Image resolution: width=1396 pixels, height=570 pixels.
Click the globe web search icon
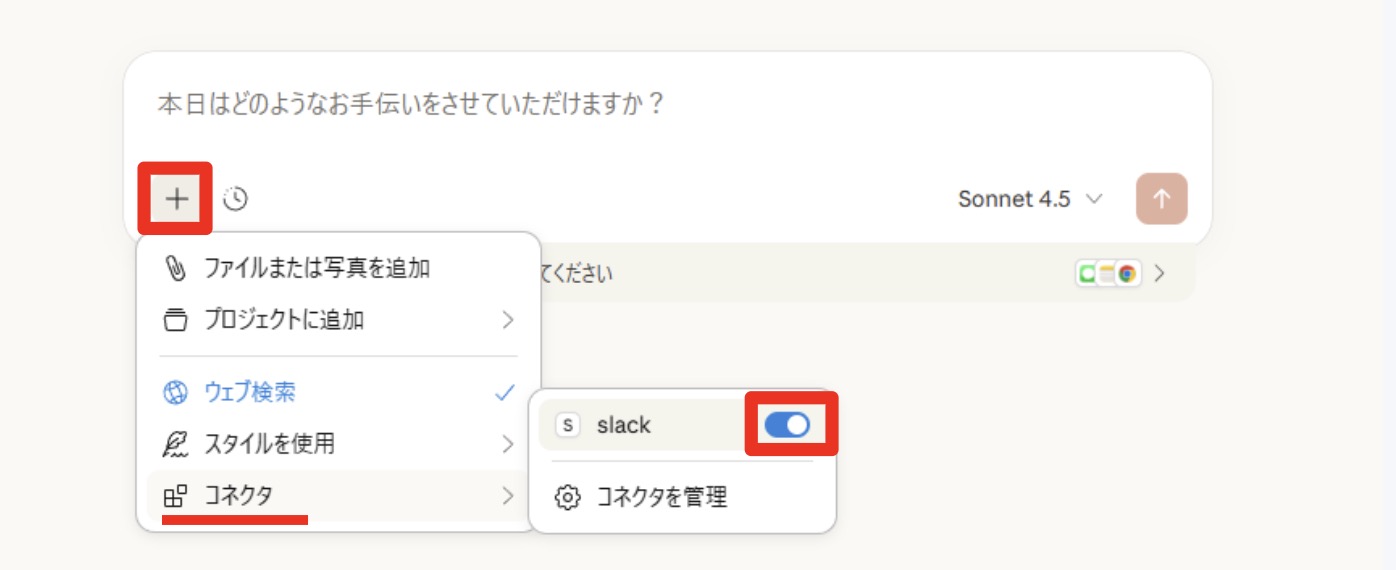coord(175,392)
